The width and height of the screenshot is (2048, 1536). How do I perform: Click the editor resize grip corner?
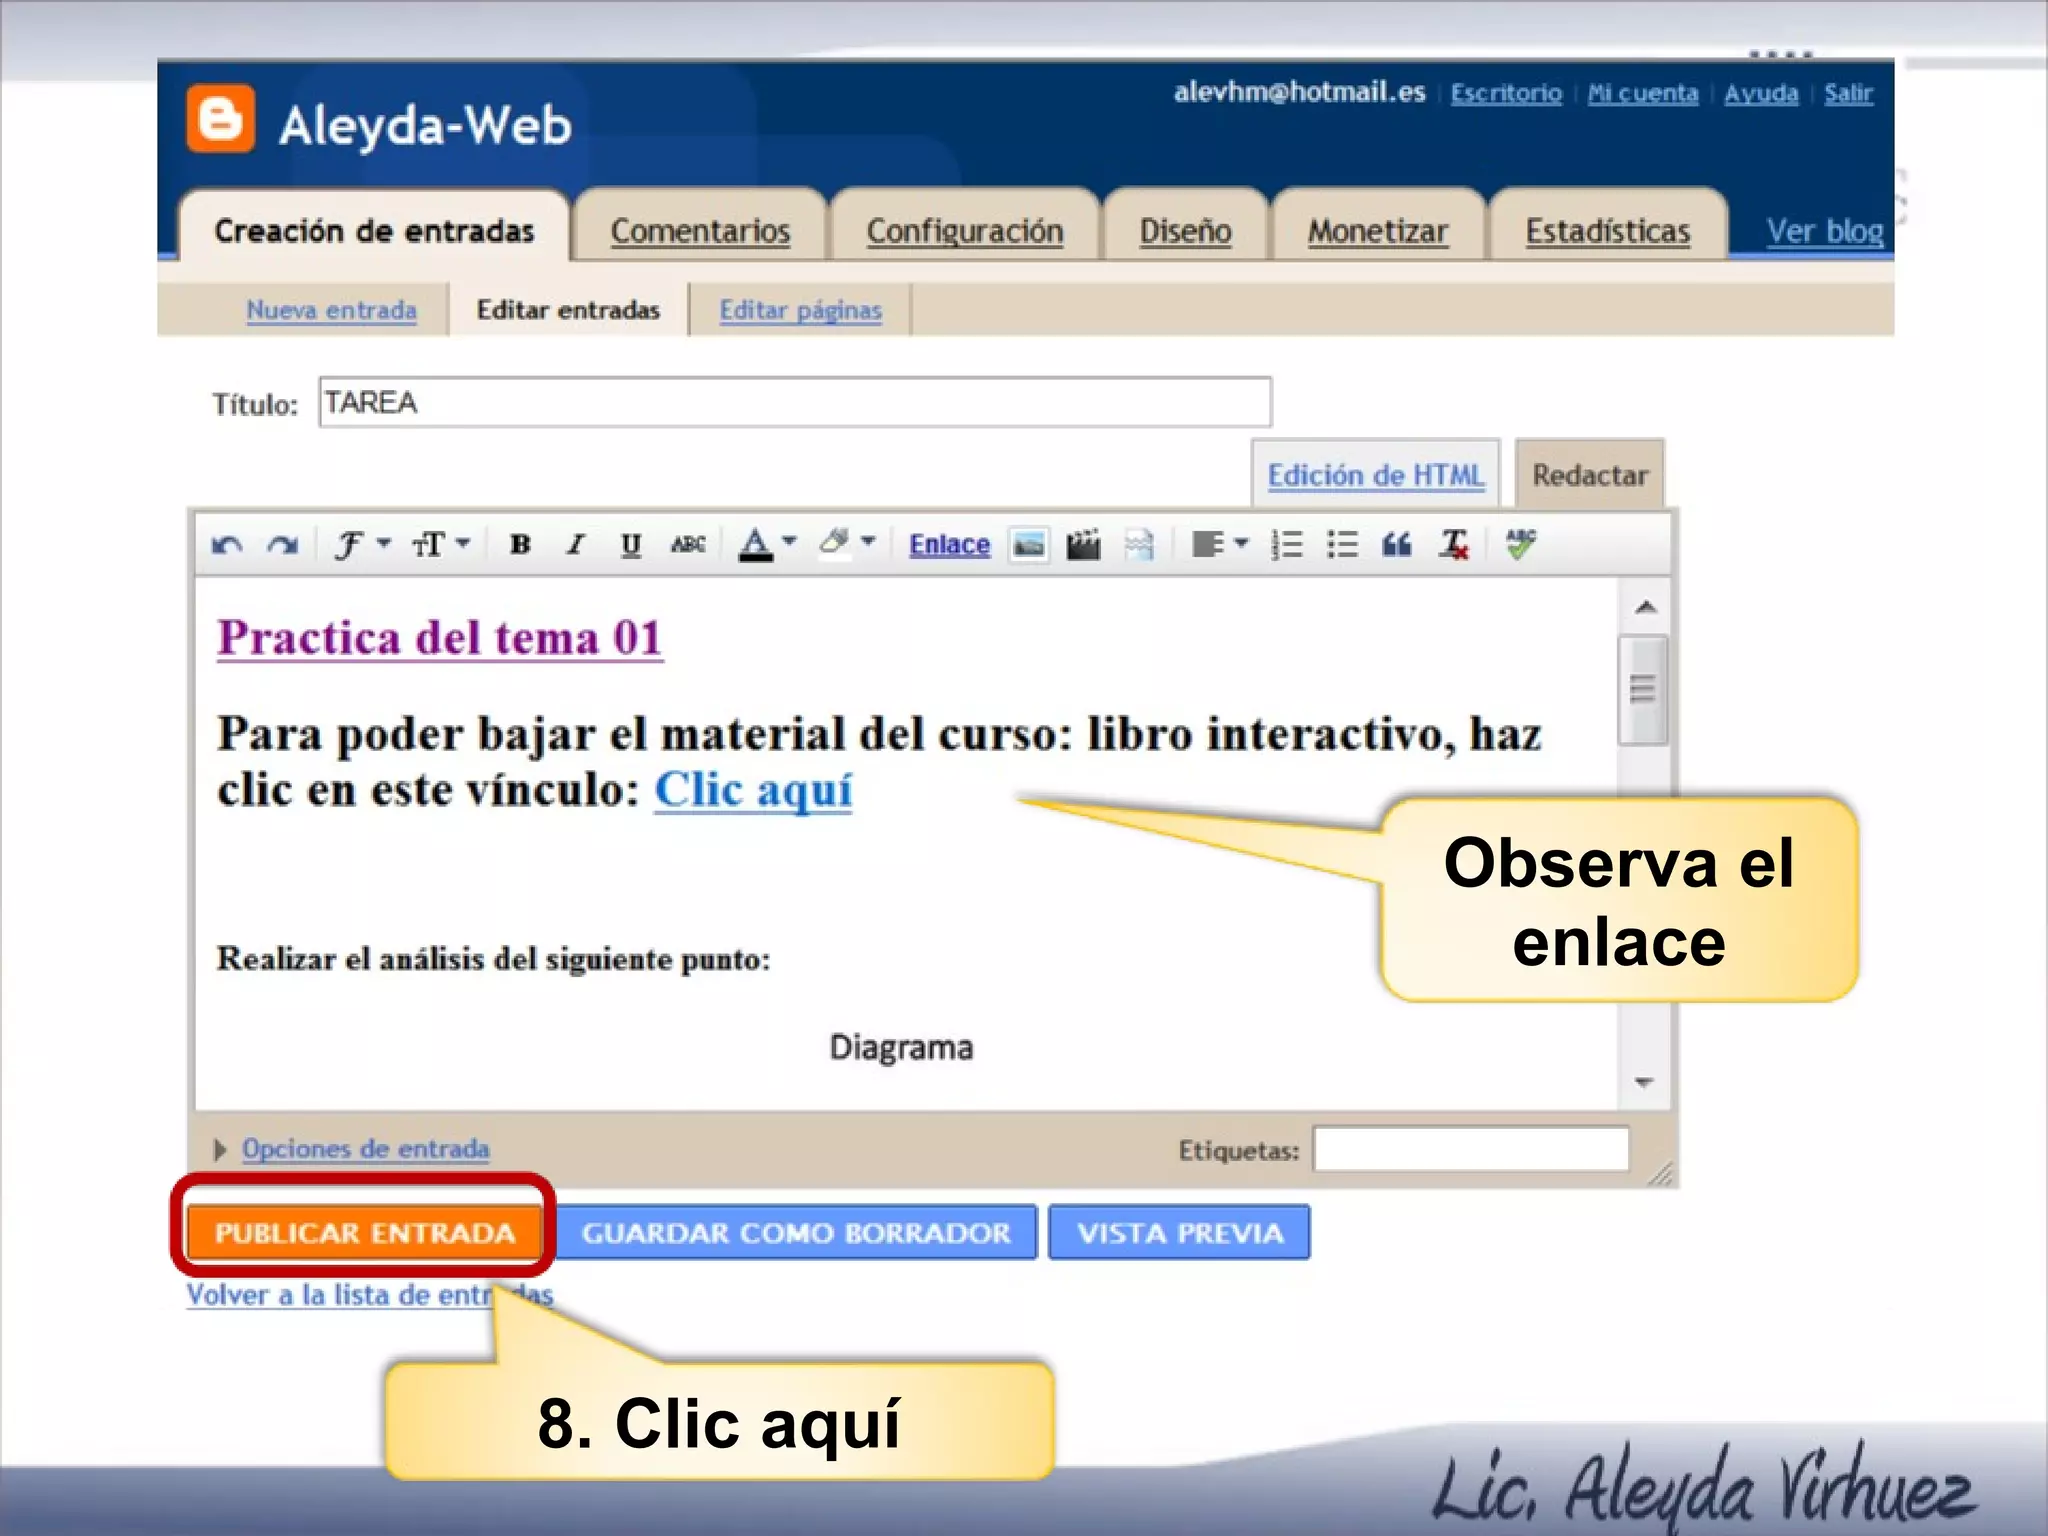coord(1660,1173)
